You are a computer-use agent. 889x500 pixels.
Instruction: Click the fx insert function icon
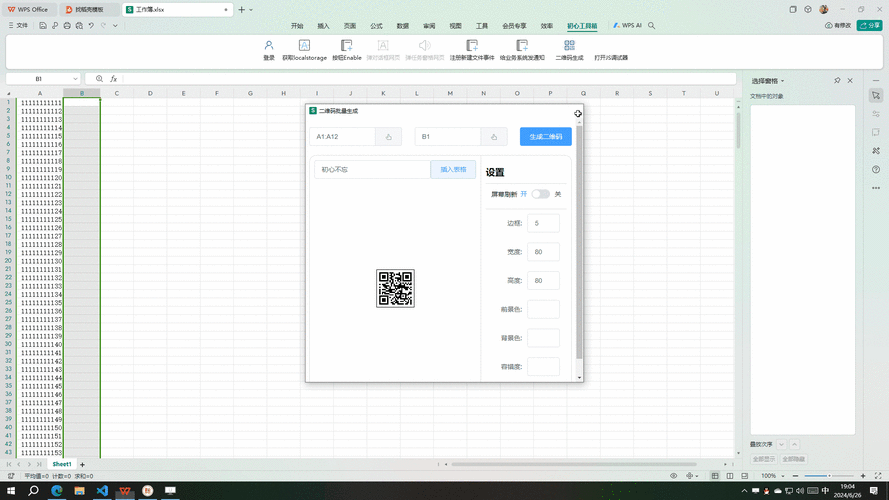(113, 79)
